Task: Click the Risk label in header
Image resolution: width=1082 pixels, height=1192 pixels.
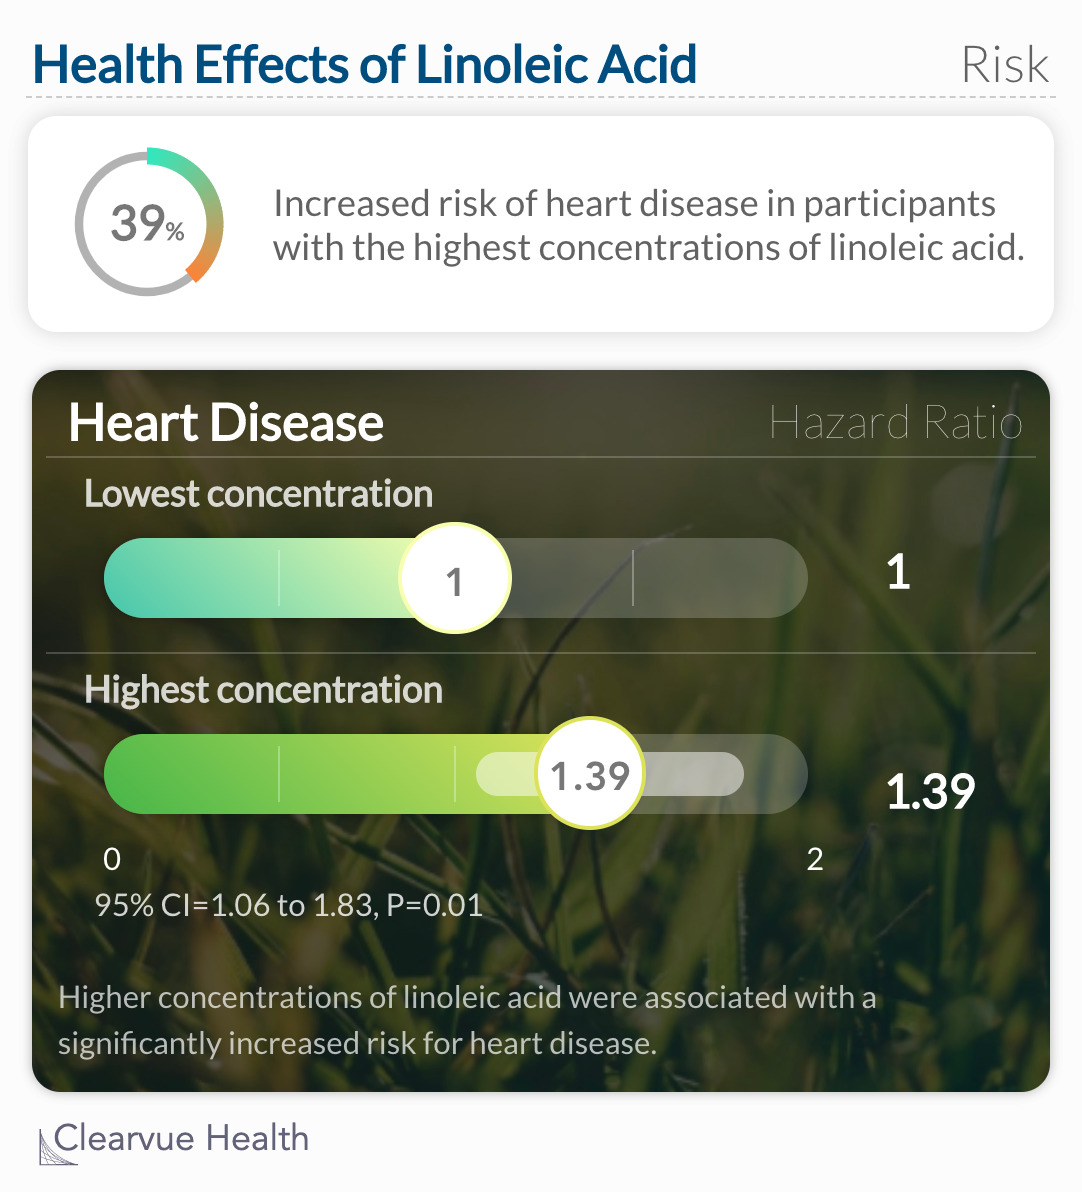Action: [1004, 65]
